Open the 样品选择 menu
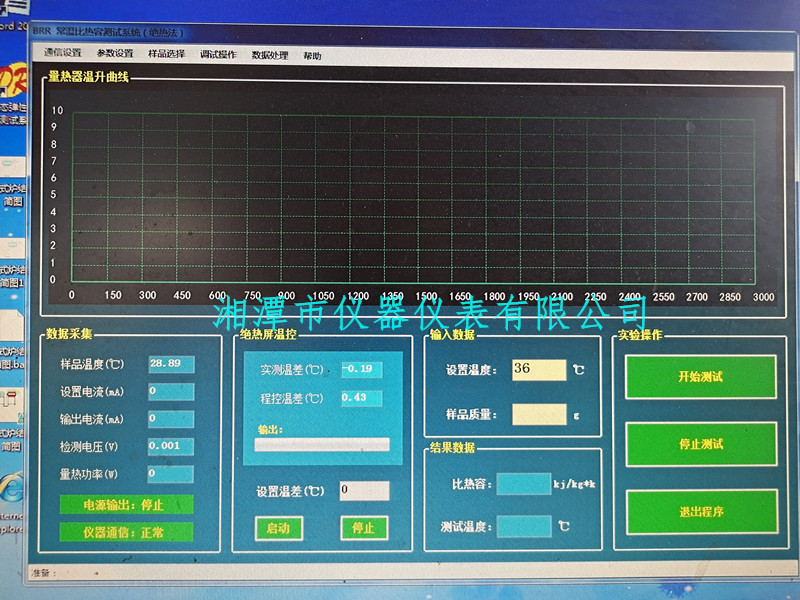This screenshot has height=600, width=800. (x=166, y=54)
